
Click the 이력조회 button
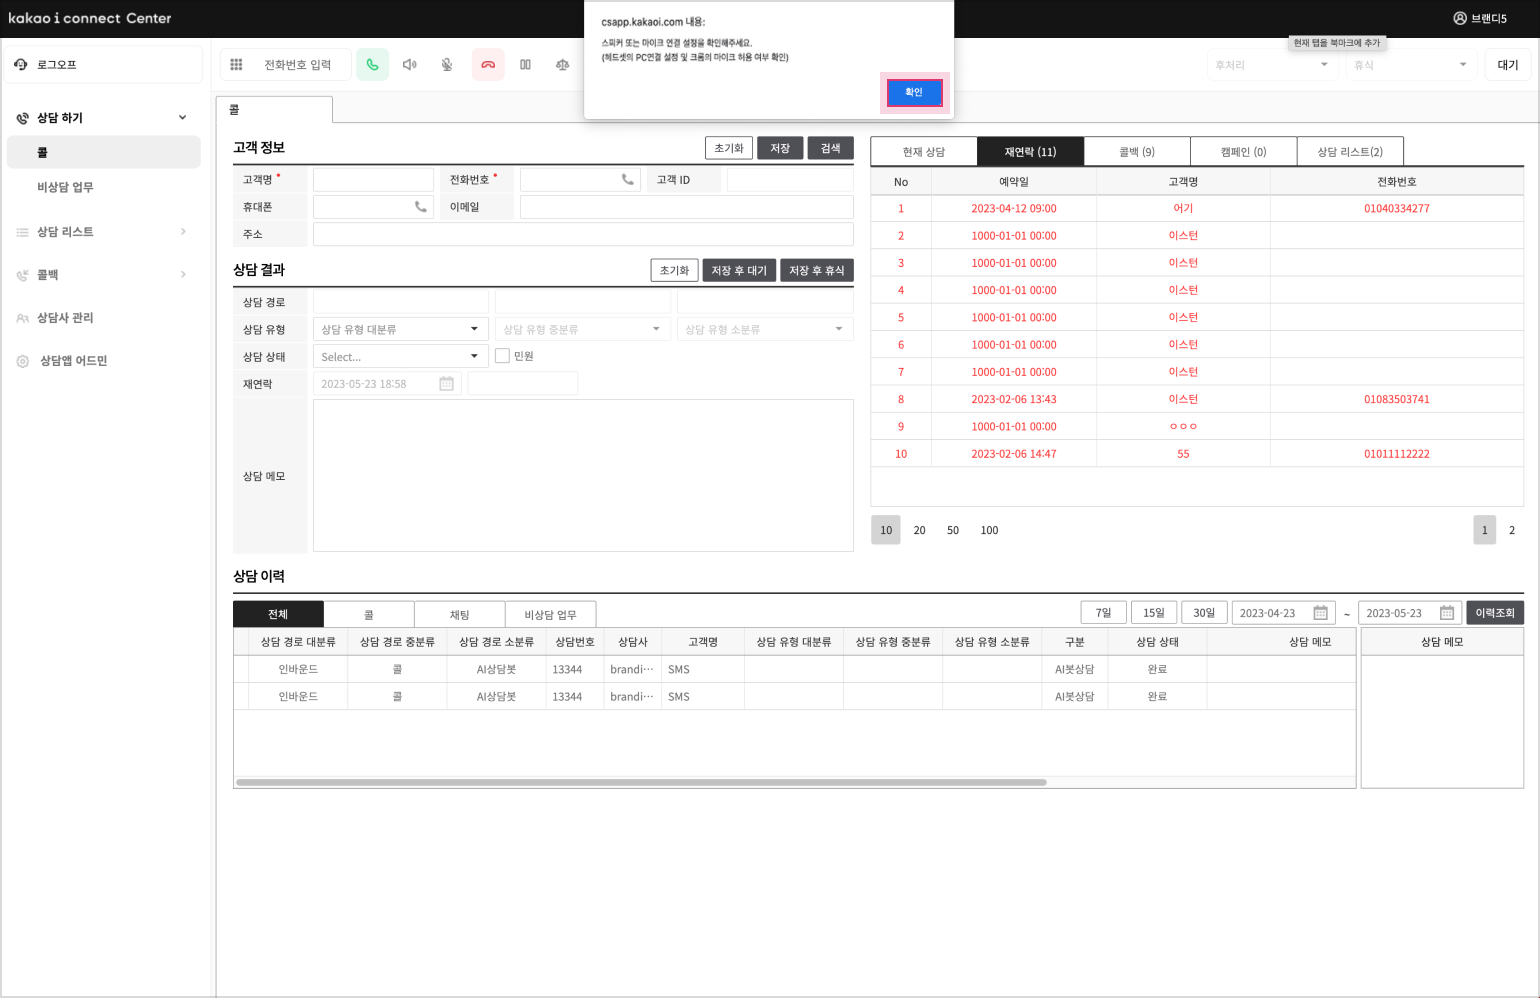tap(1494, 613)
